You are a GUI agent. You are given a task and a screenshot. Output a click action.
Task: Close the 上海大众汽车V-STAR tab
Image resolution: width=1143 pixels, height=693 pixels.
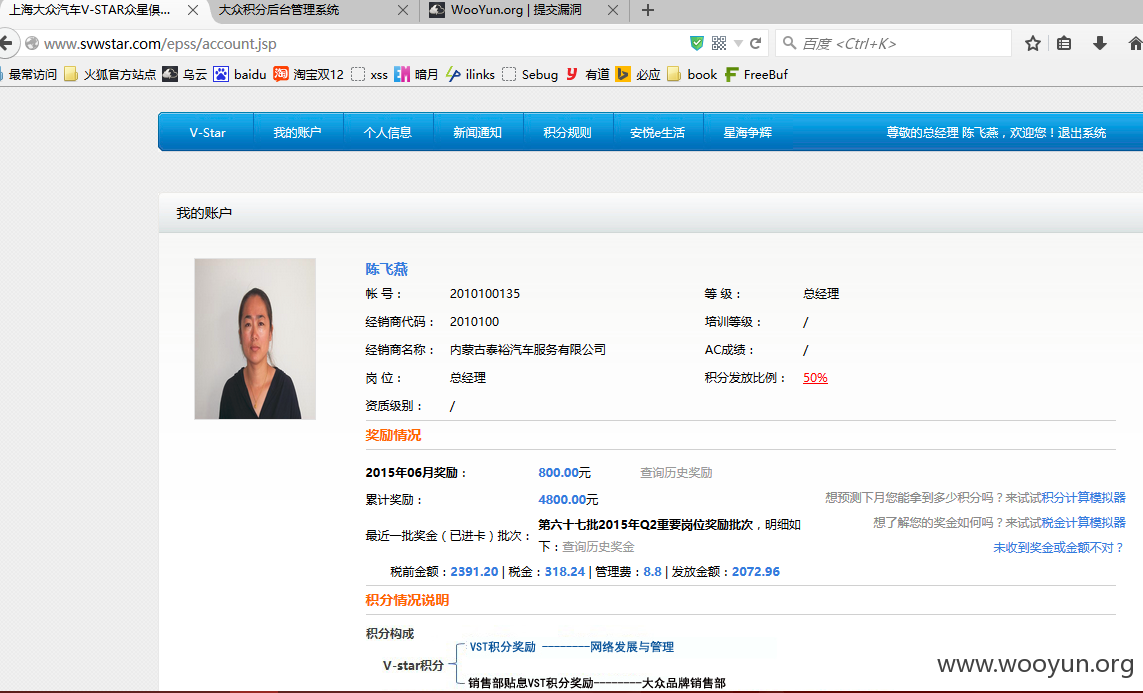(x=192, y=10)
